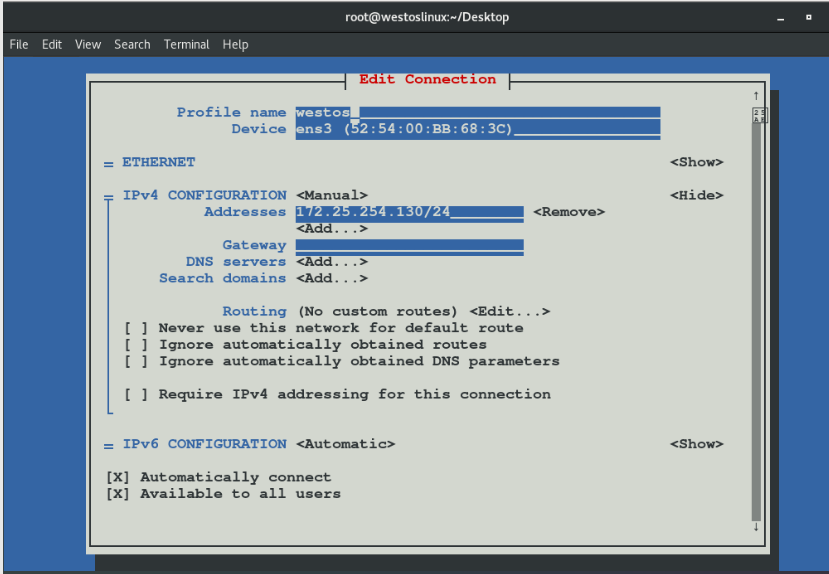
Task: Click the Profile name label
Action: point(231,113)
